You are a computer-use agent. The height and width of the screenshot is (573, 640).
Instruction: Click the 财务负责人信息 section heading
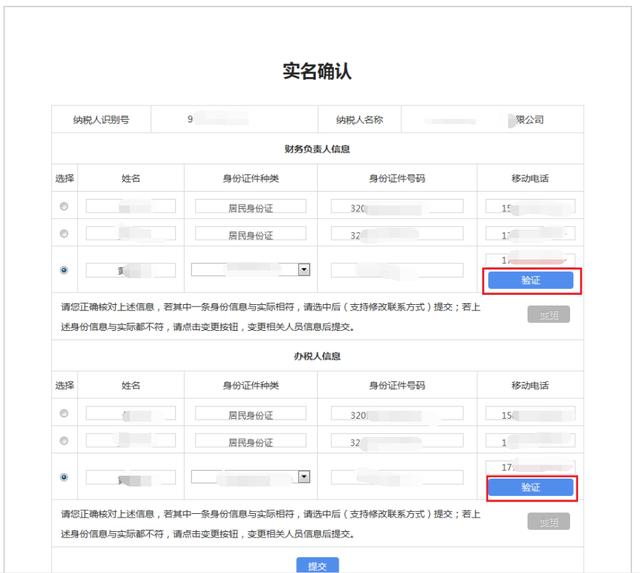point(317,149)
